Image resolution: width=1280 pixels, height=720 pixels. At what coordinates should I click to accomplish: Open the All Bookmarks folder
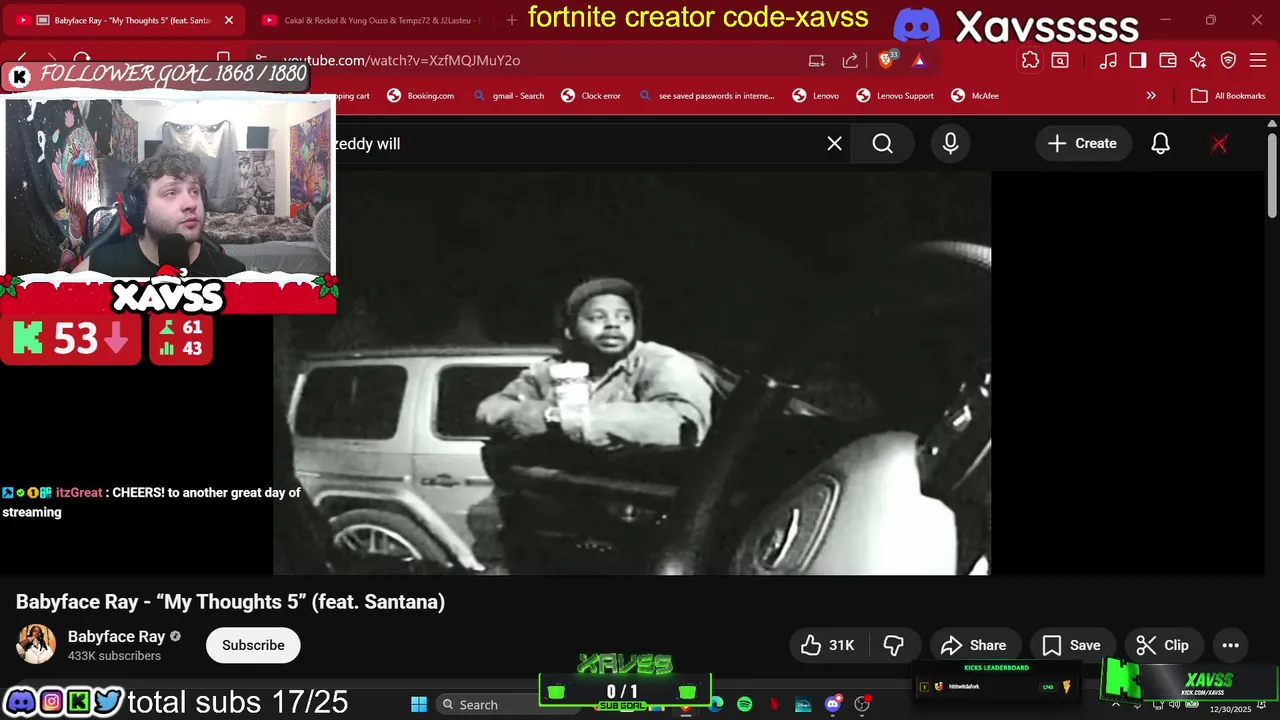[x=1229, y=96]
